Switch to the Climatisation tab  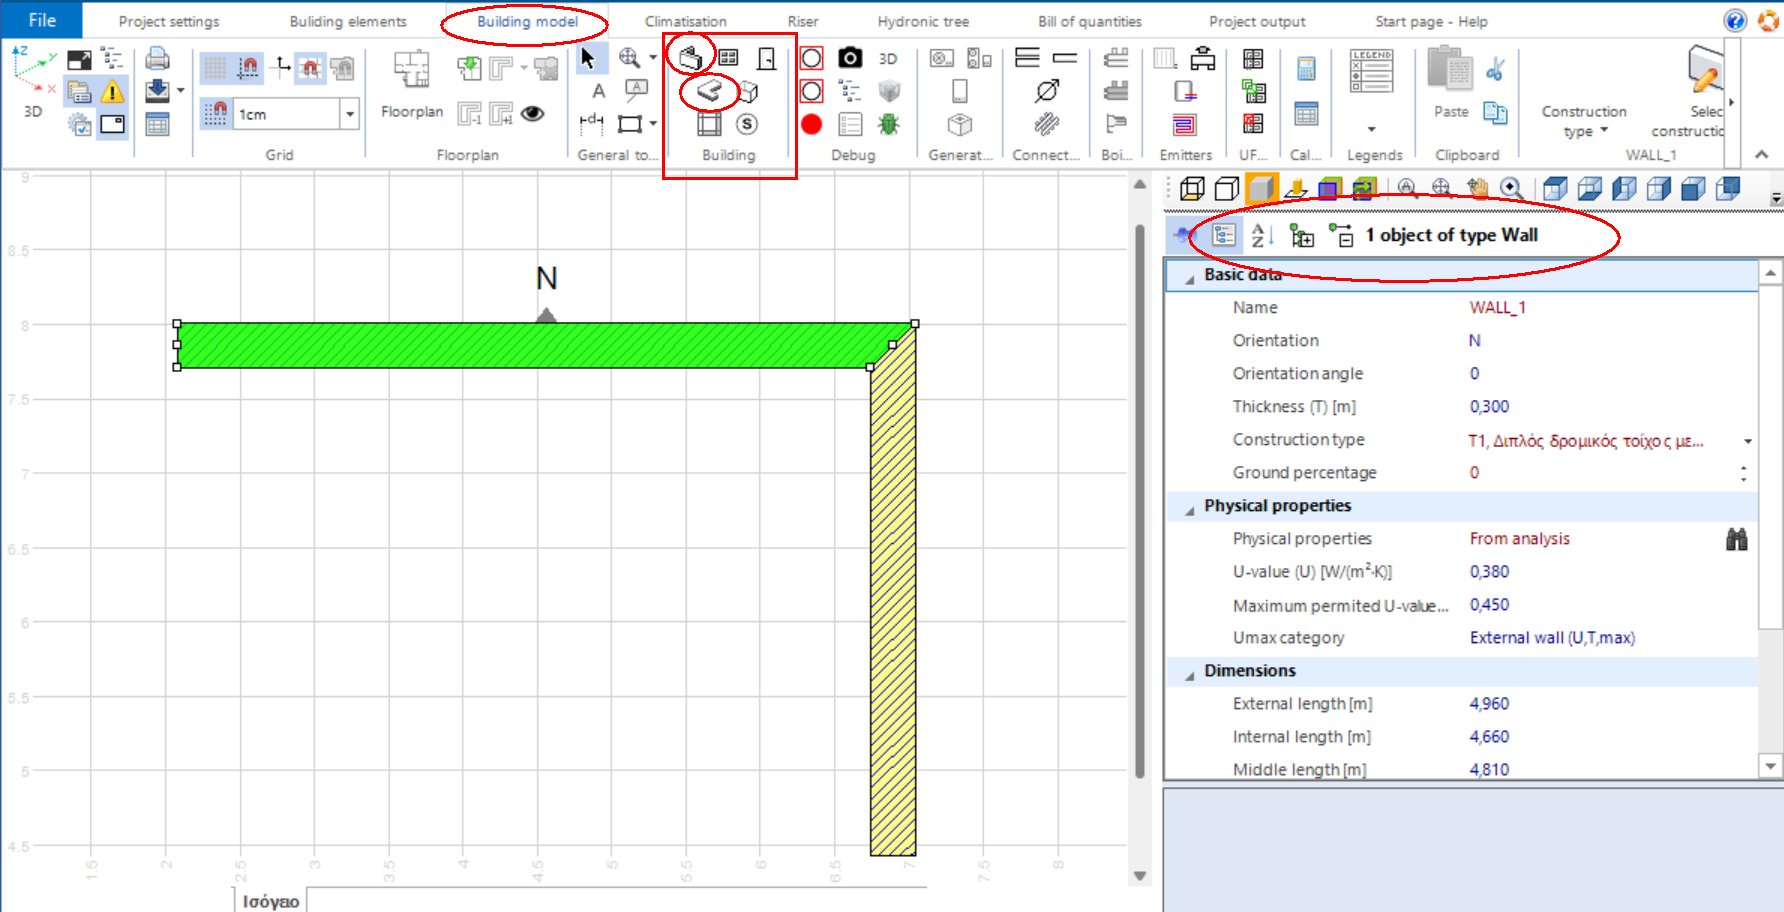click(685, 21)
